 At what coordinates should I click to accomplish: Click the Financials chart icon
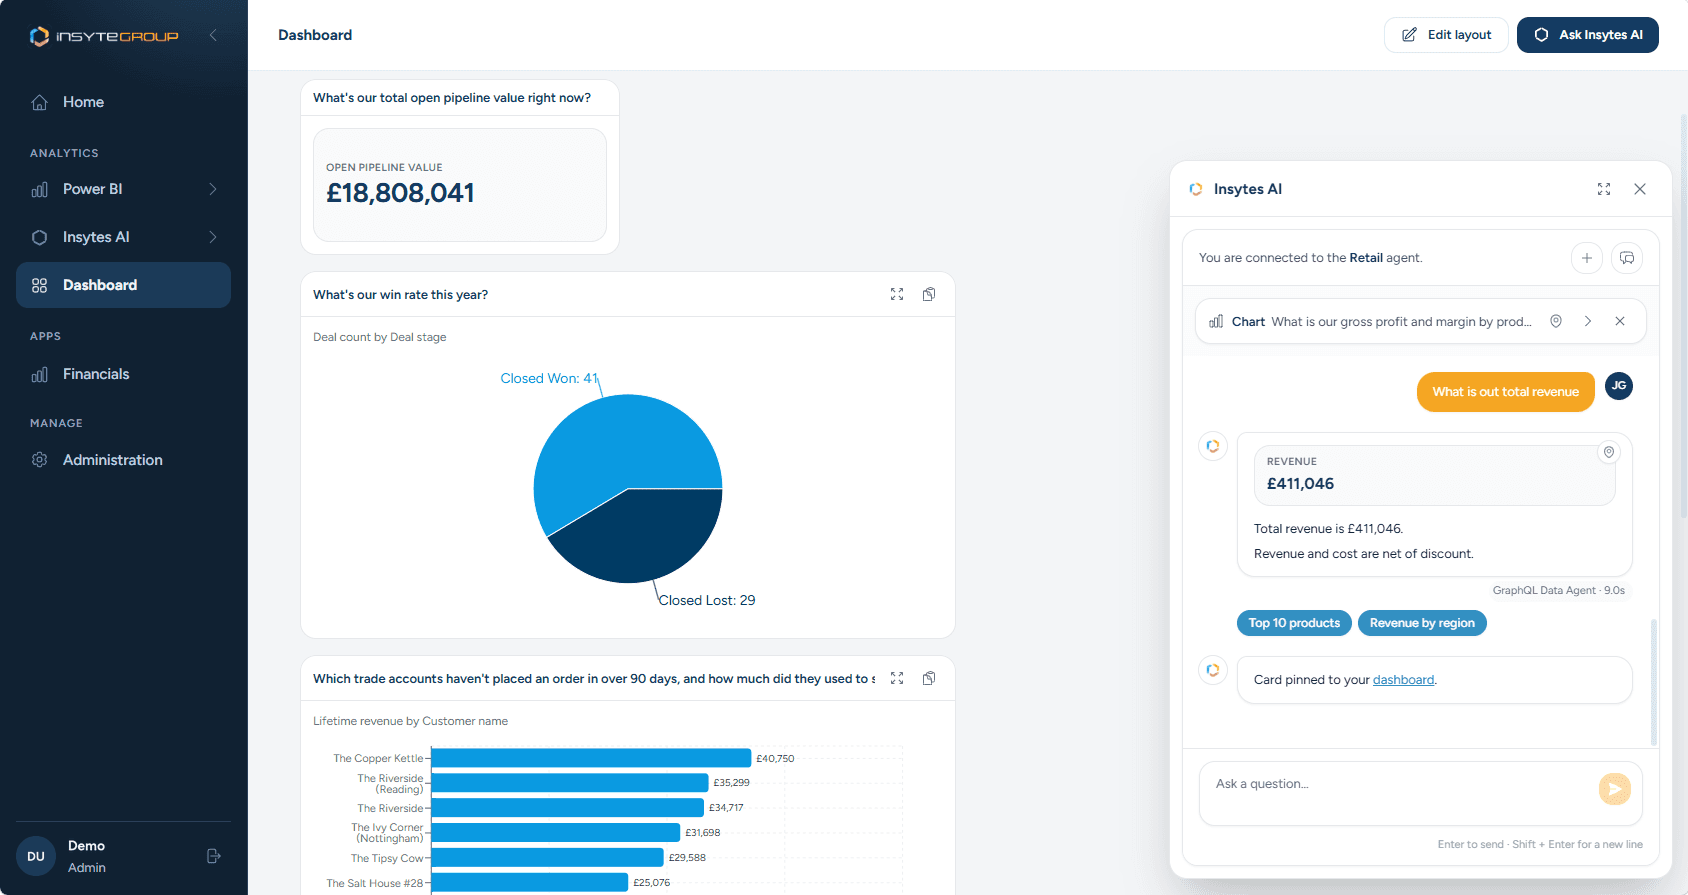40,374
